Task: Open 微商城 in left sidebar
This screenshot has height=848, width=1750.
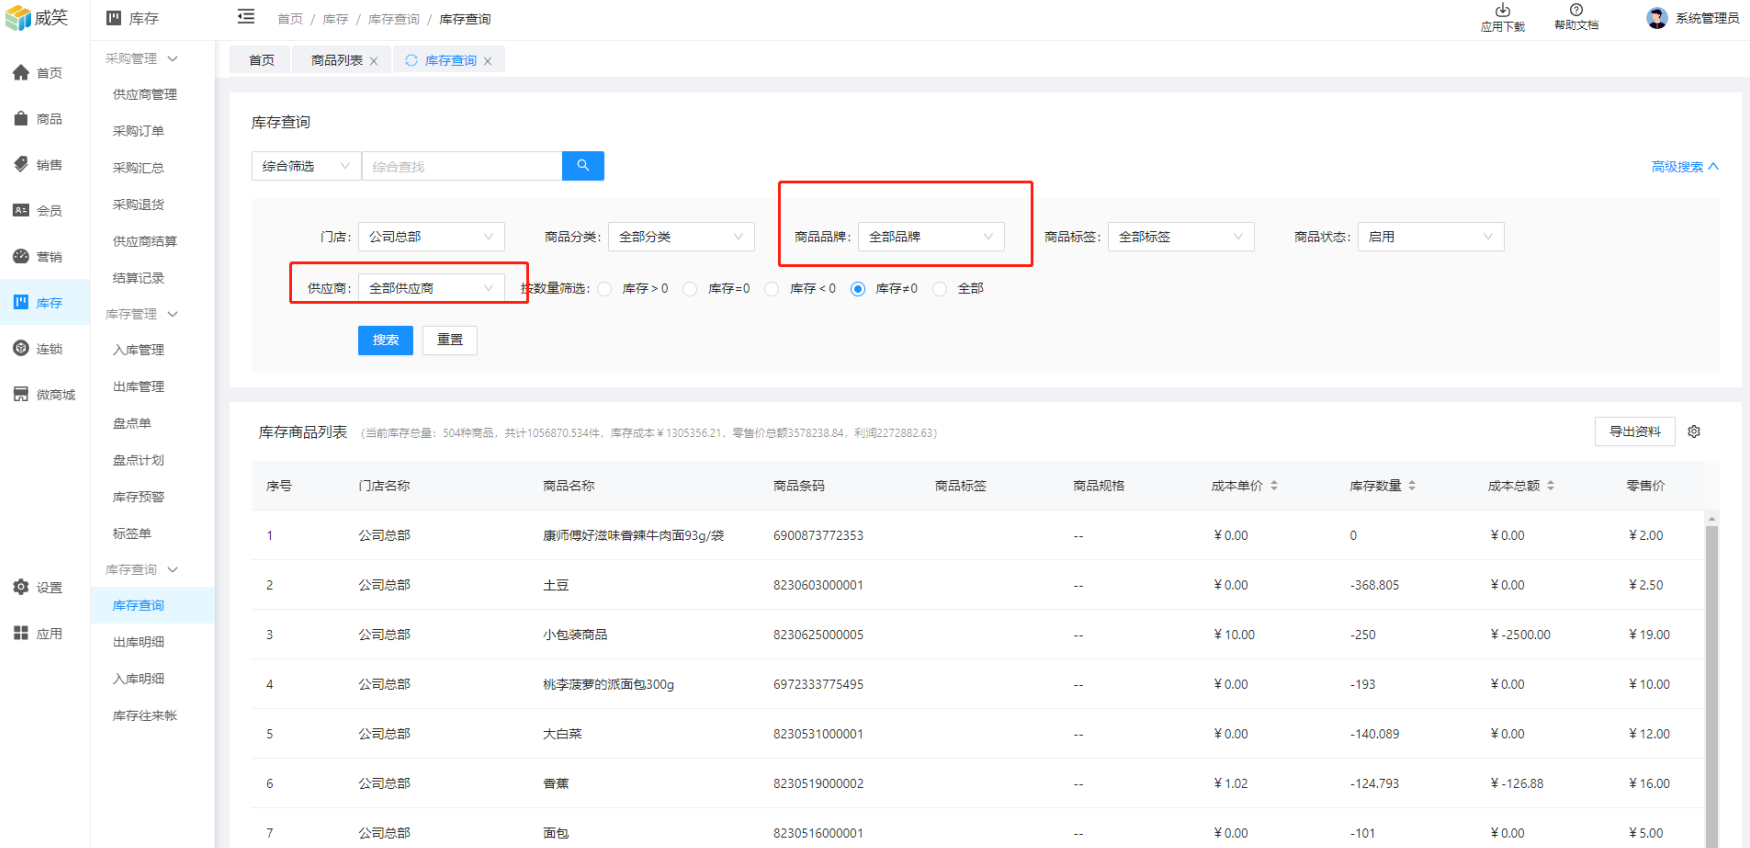Action: [x=44, y=395]
